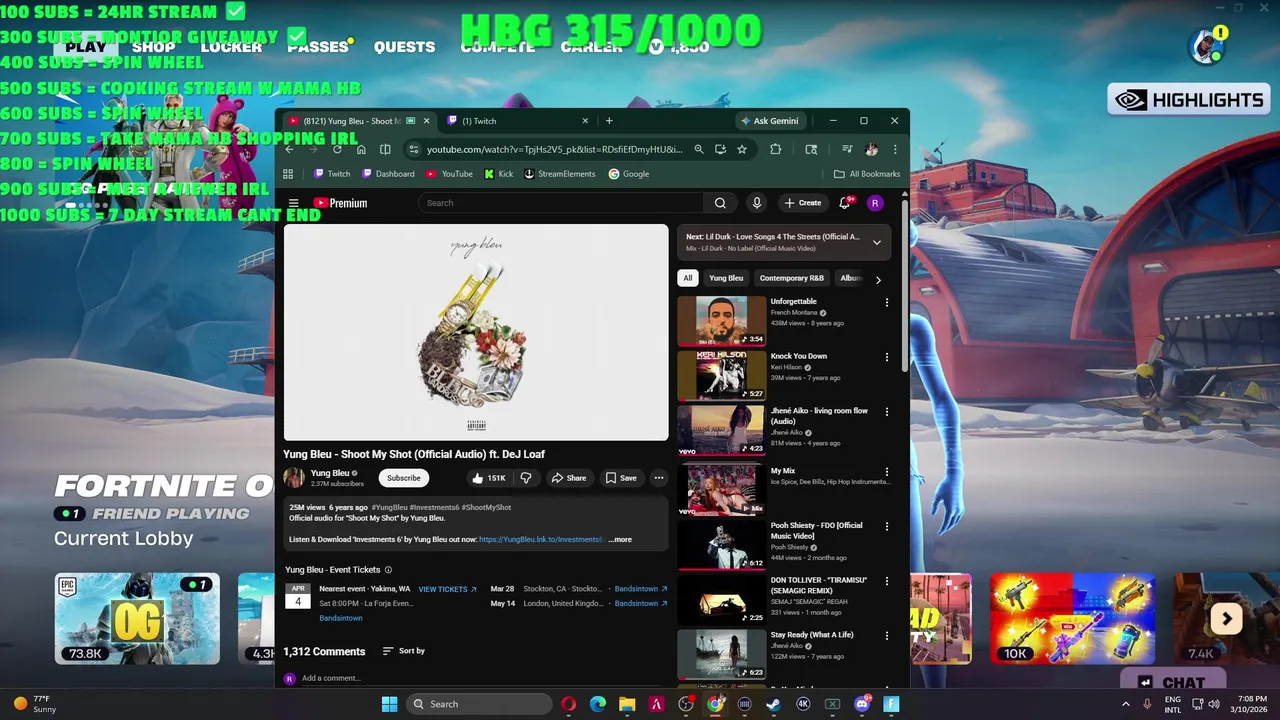Screen dimensions: 1280x720
Task: Advance Fortnite game carousel with right arrow
Action: point(1227,619)
